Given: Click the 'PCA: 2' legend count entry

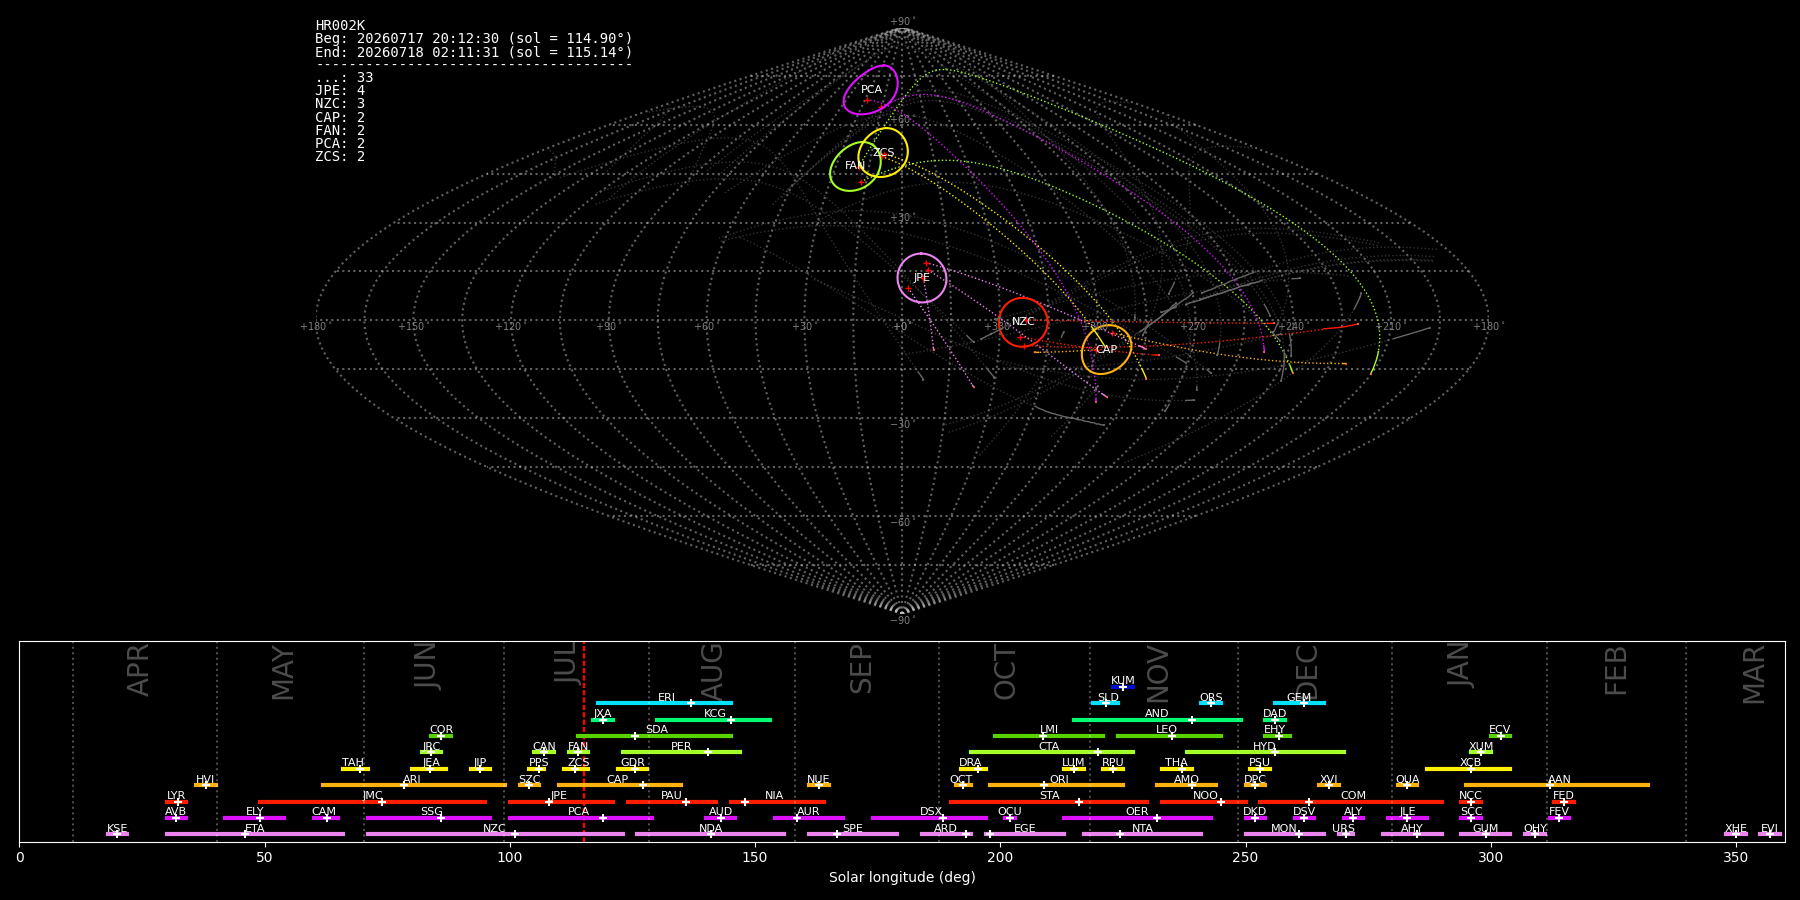Looking at the screenshot, I should pyautogui.click(x=340, y=144).
